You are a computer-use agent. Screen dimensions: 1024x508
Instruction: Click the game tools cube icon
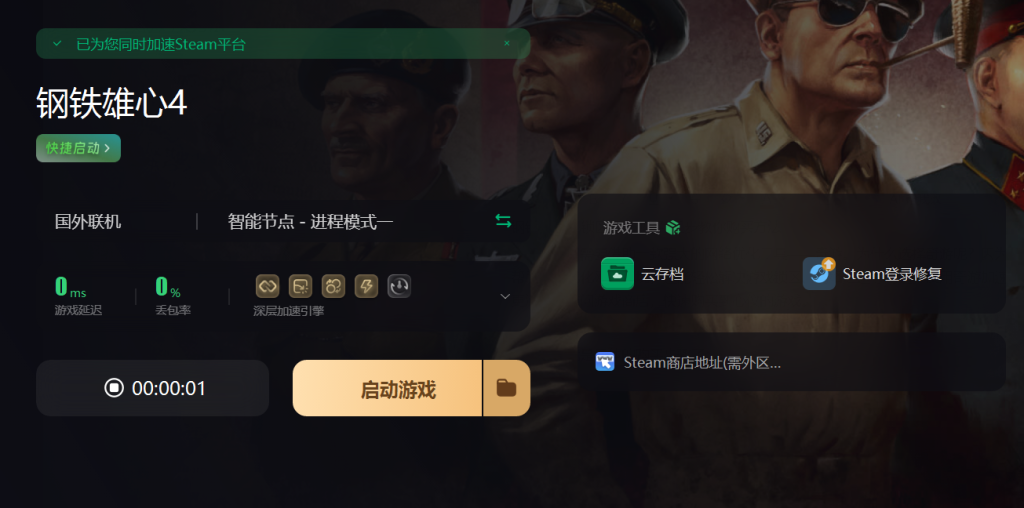(x=673, y=228)
